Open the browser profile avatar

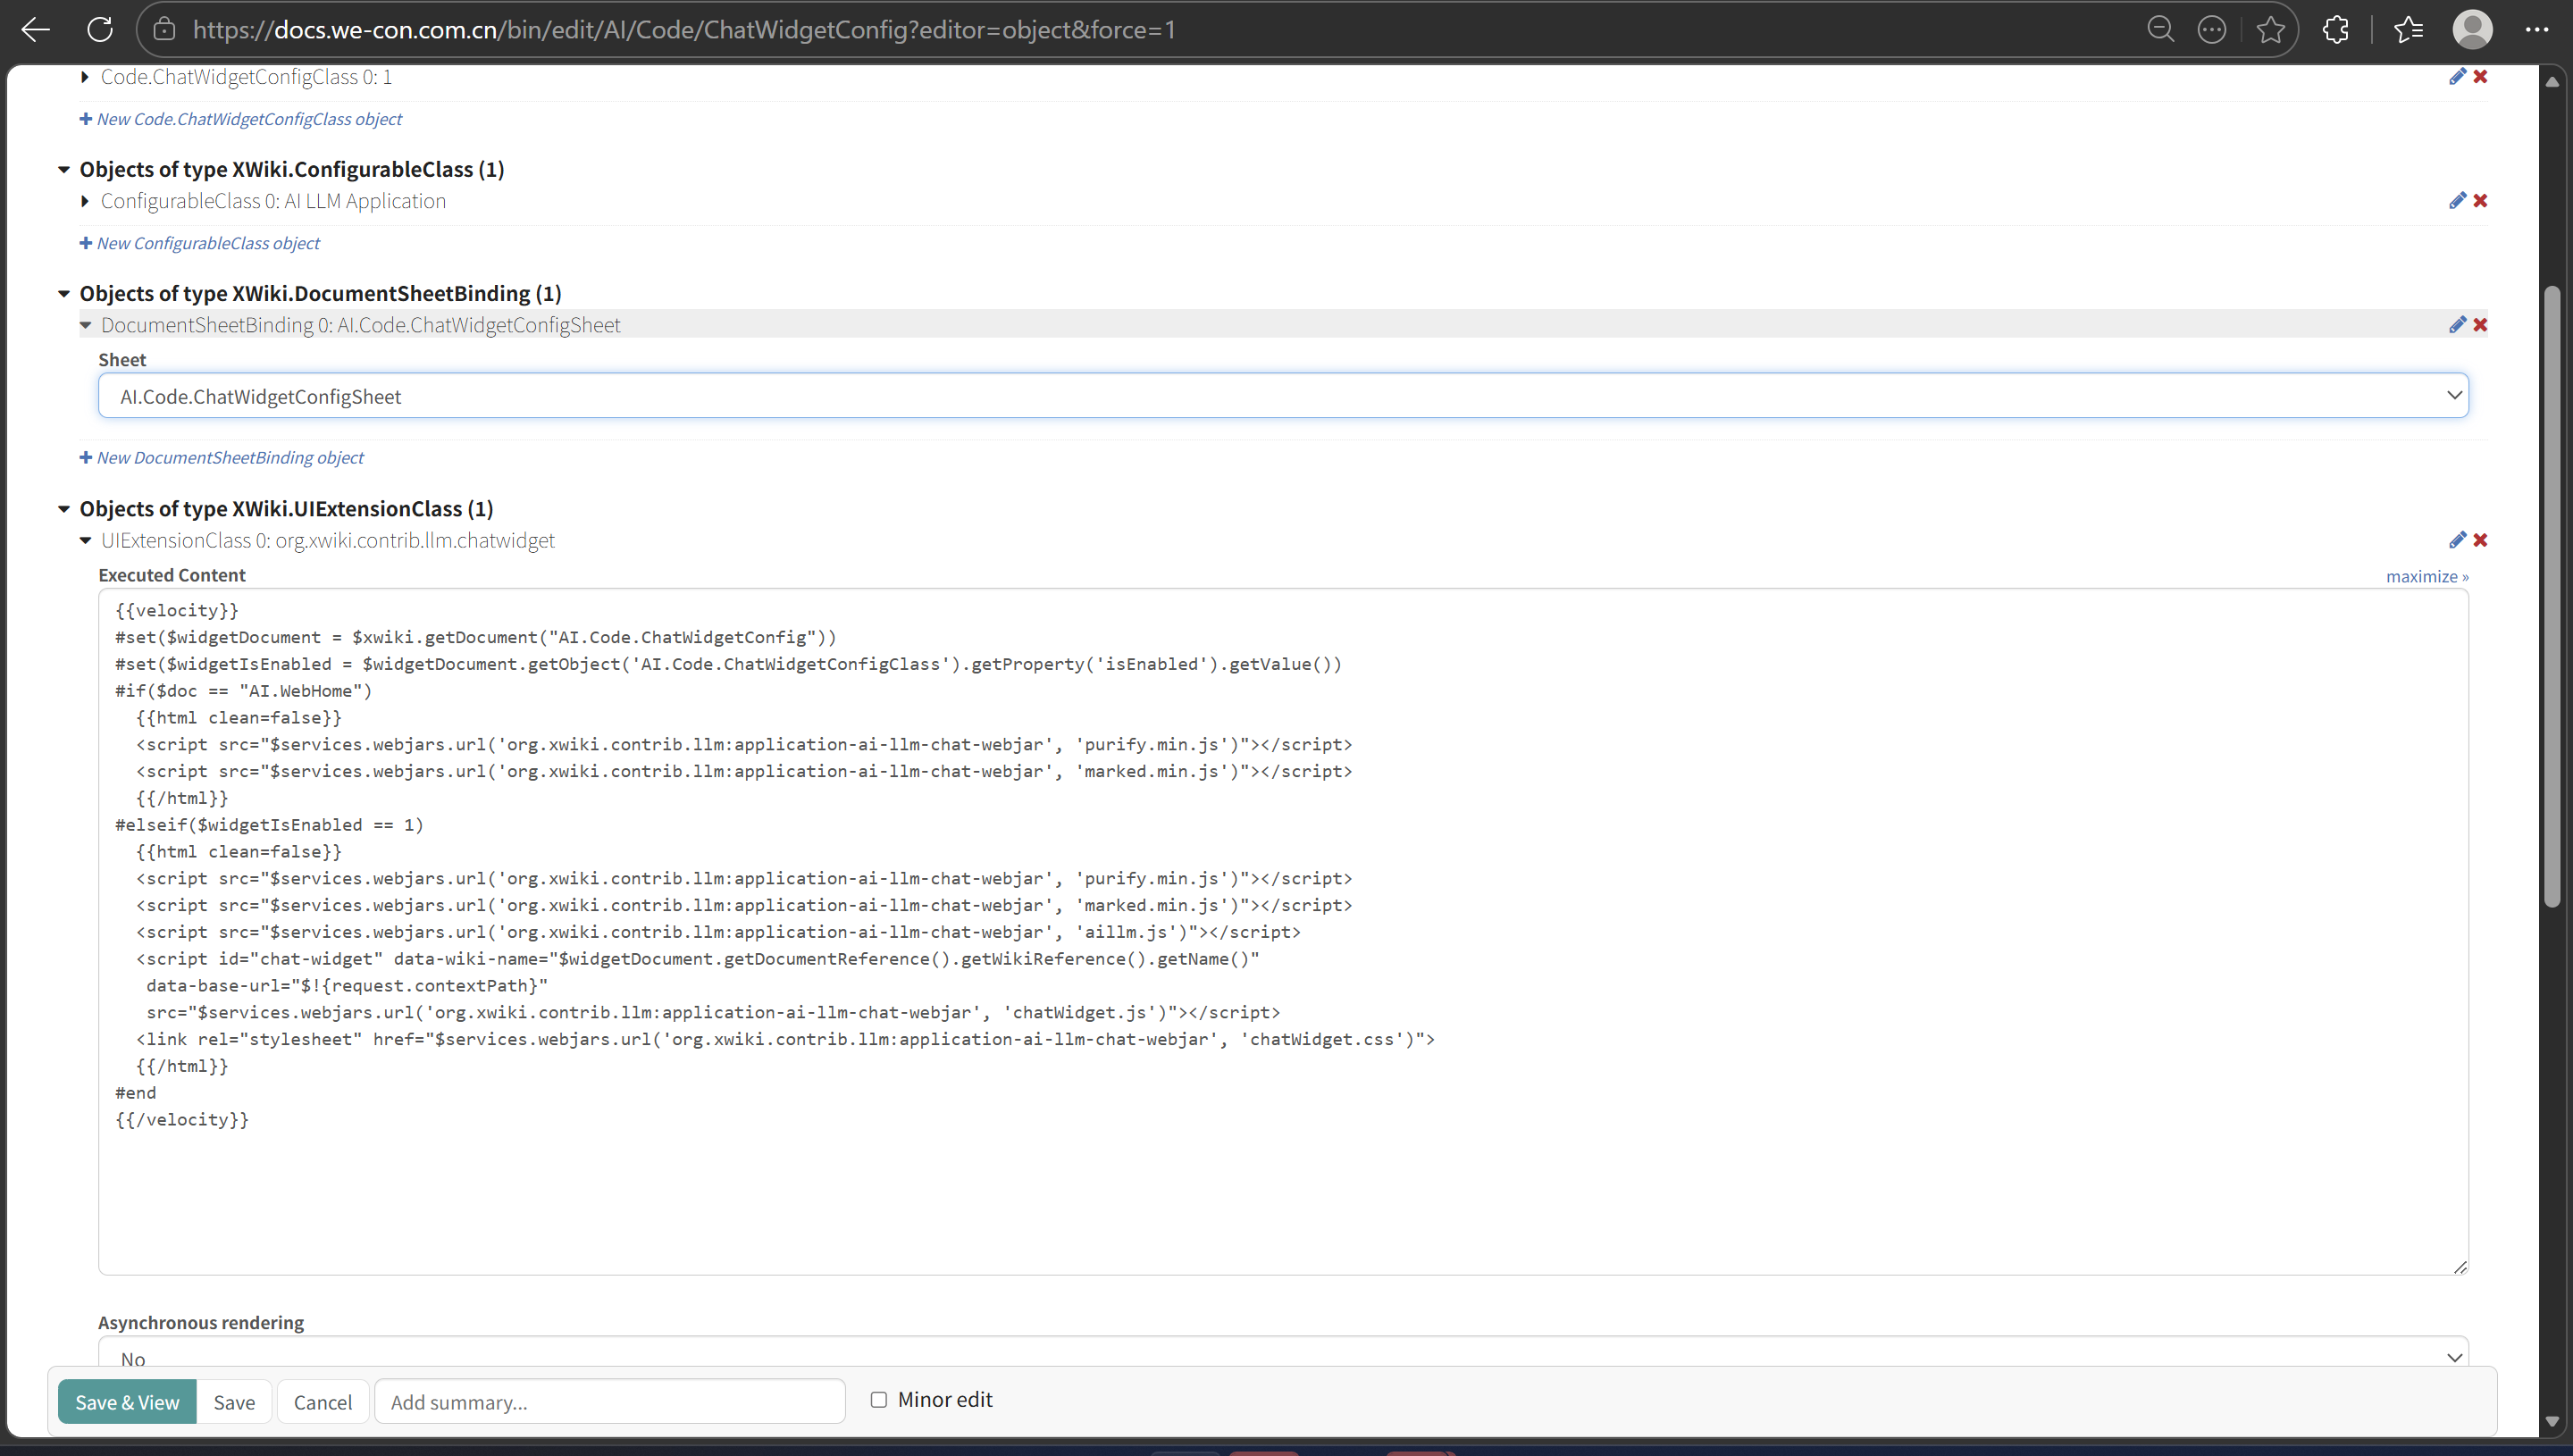tap(2472, 30)
